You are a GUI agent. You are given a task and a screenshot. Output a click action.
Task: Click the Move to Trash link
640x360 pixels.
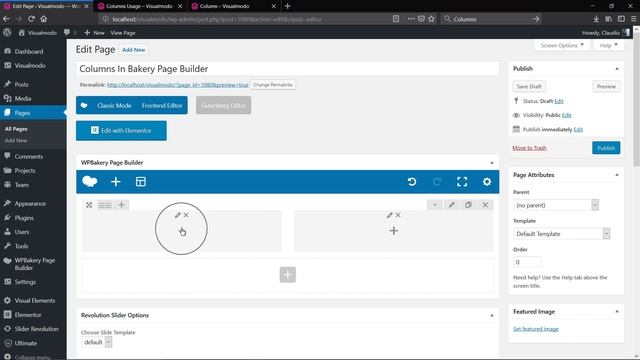point(529,148)
